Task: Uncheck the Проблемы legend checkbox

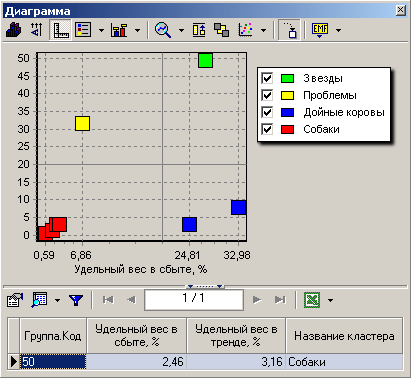Action: pos(267,95)
